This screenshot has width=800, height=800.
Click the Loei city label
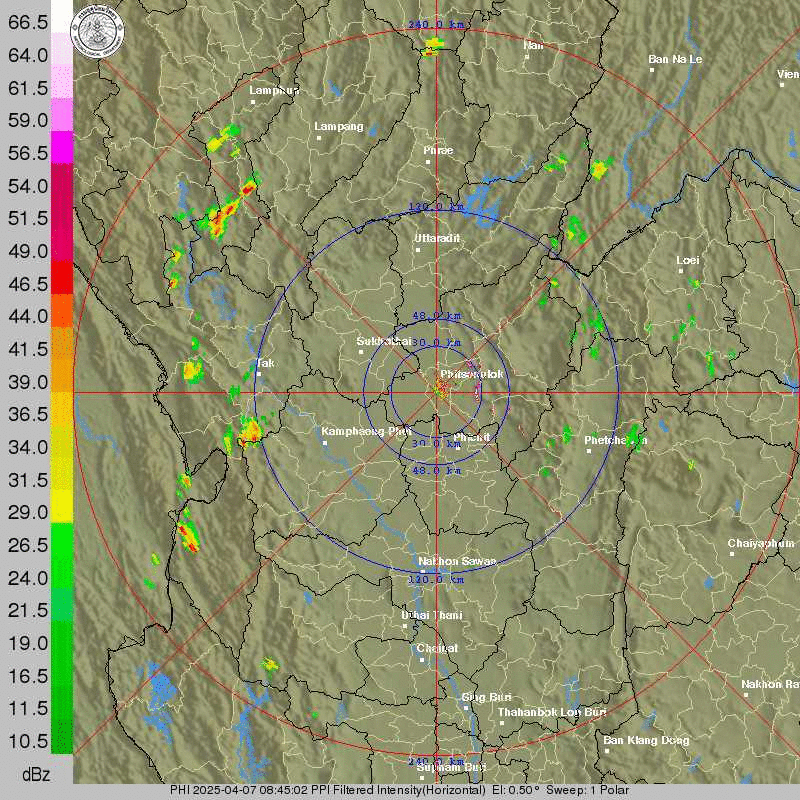coord(688,260)
